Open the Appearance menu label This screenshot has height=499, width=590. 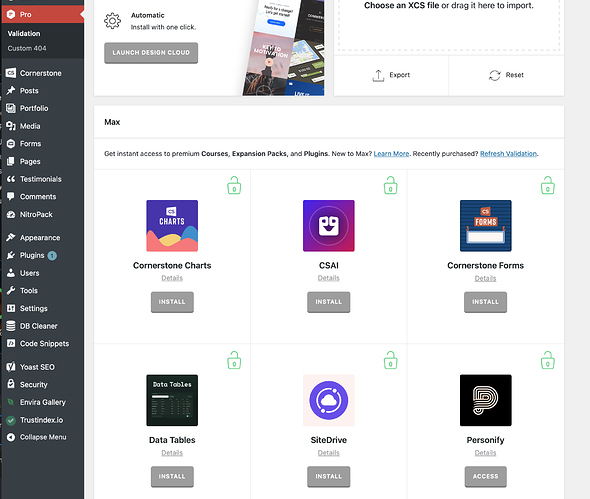[40, 238]
